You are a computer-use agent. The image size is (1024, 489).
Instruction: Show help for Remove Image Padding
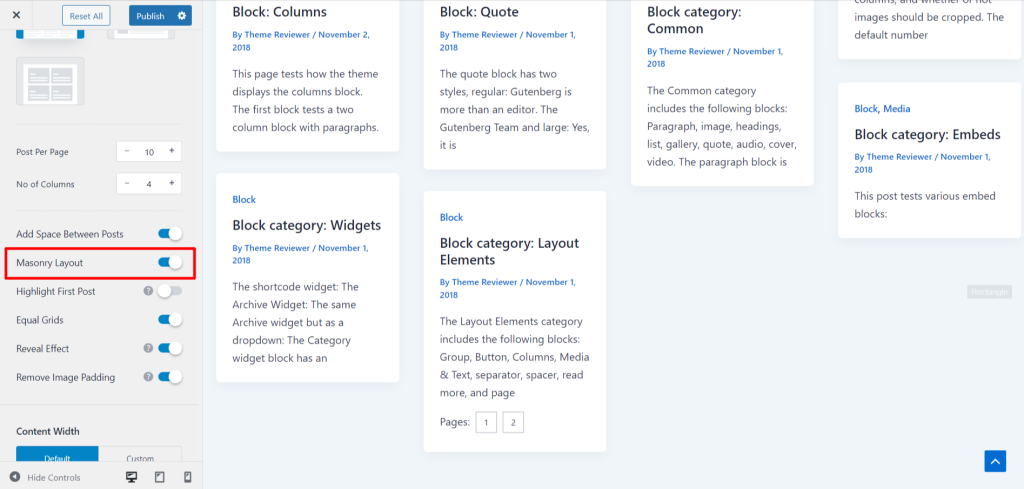148,377
